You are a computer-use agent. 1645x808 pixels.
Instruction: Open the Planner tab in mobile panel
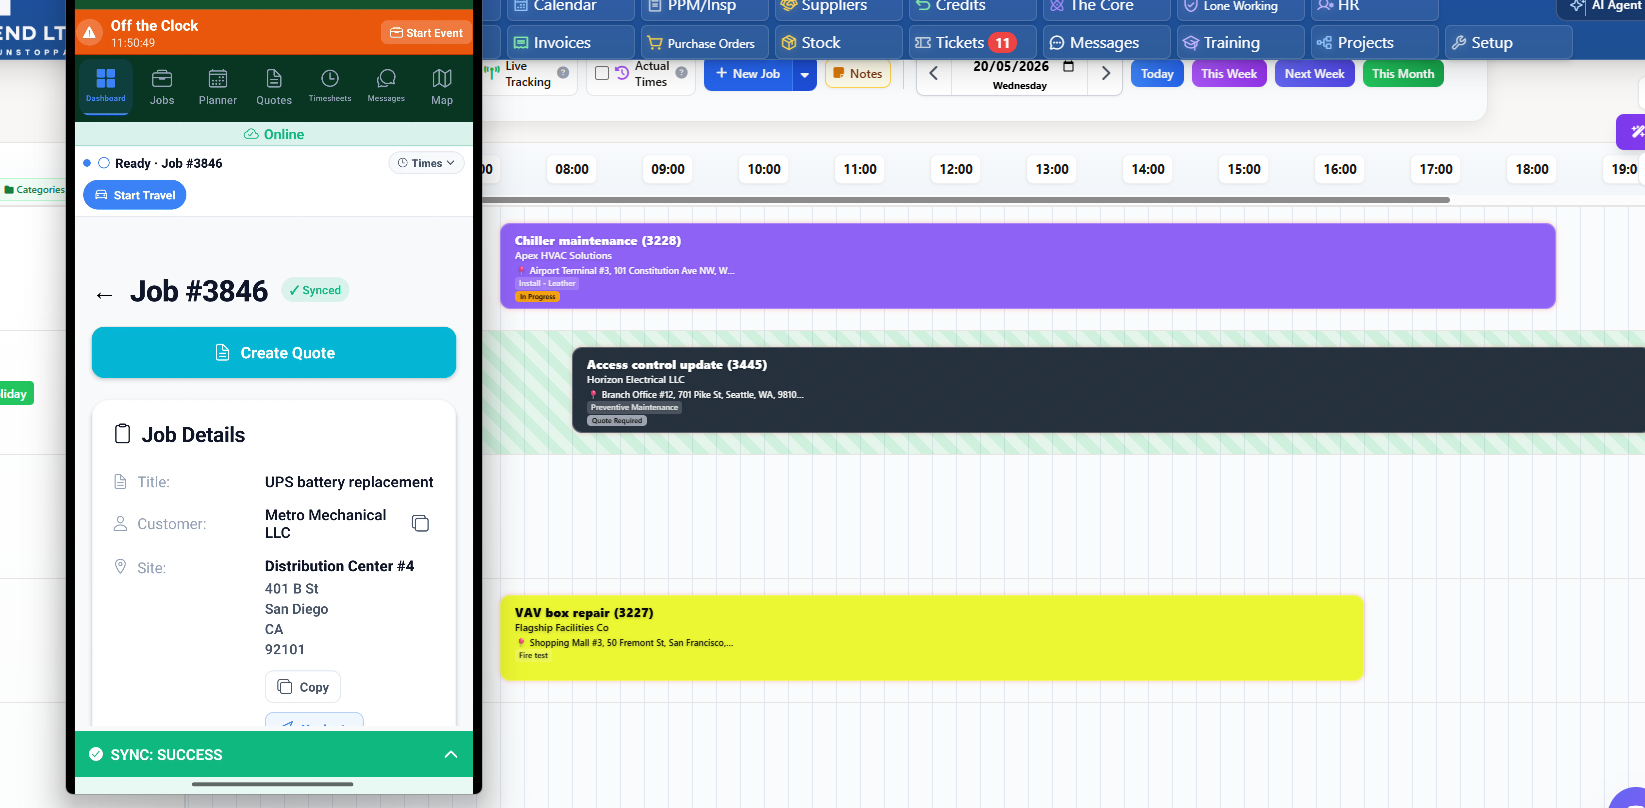pos(218,86)
